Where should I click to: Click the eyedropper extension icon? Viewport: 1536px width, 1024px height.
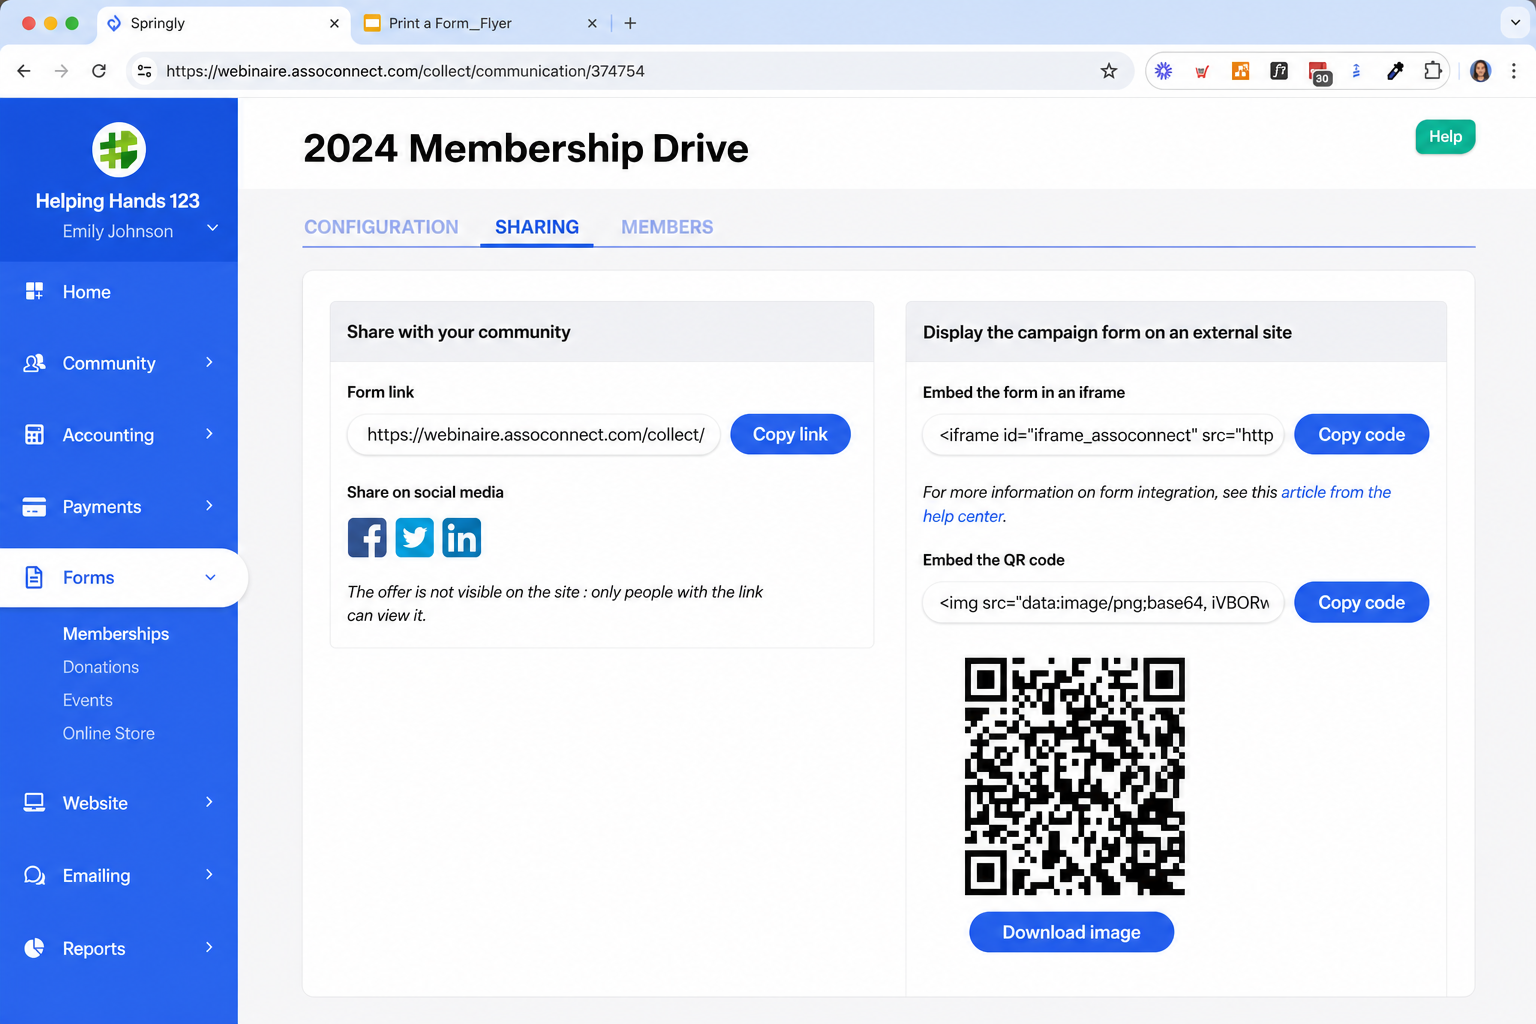click(x=1395, y=71)
